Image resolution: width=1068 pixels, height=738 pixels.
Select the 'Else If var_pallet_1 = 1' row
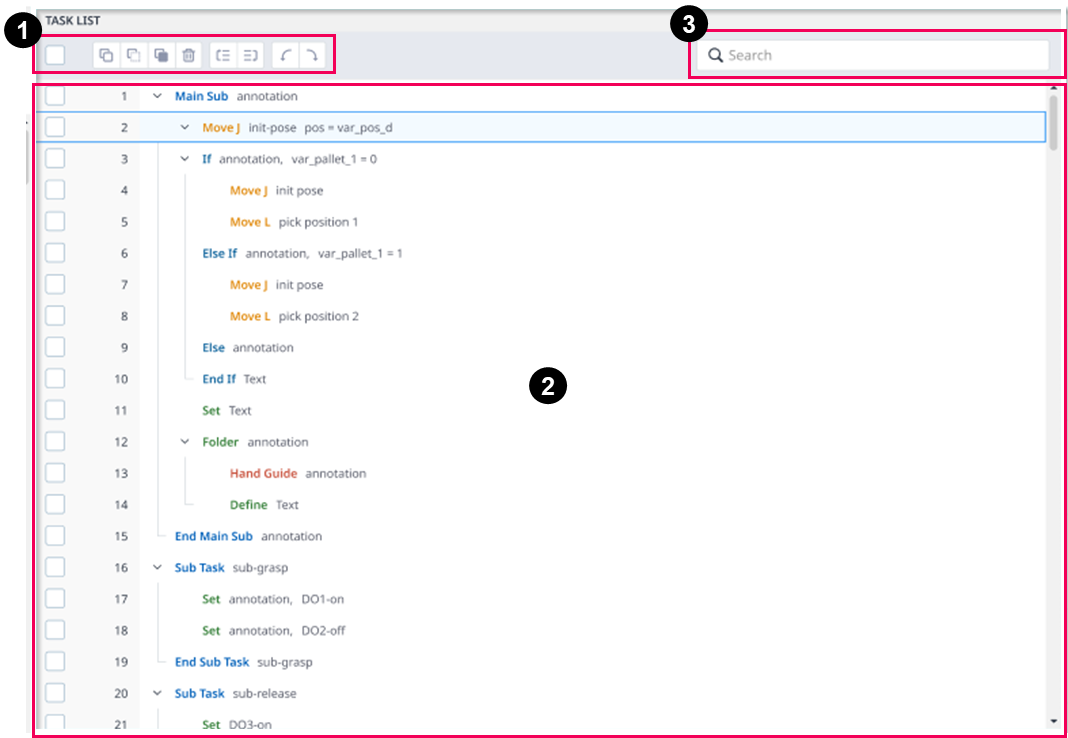541,253
